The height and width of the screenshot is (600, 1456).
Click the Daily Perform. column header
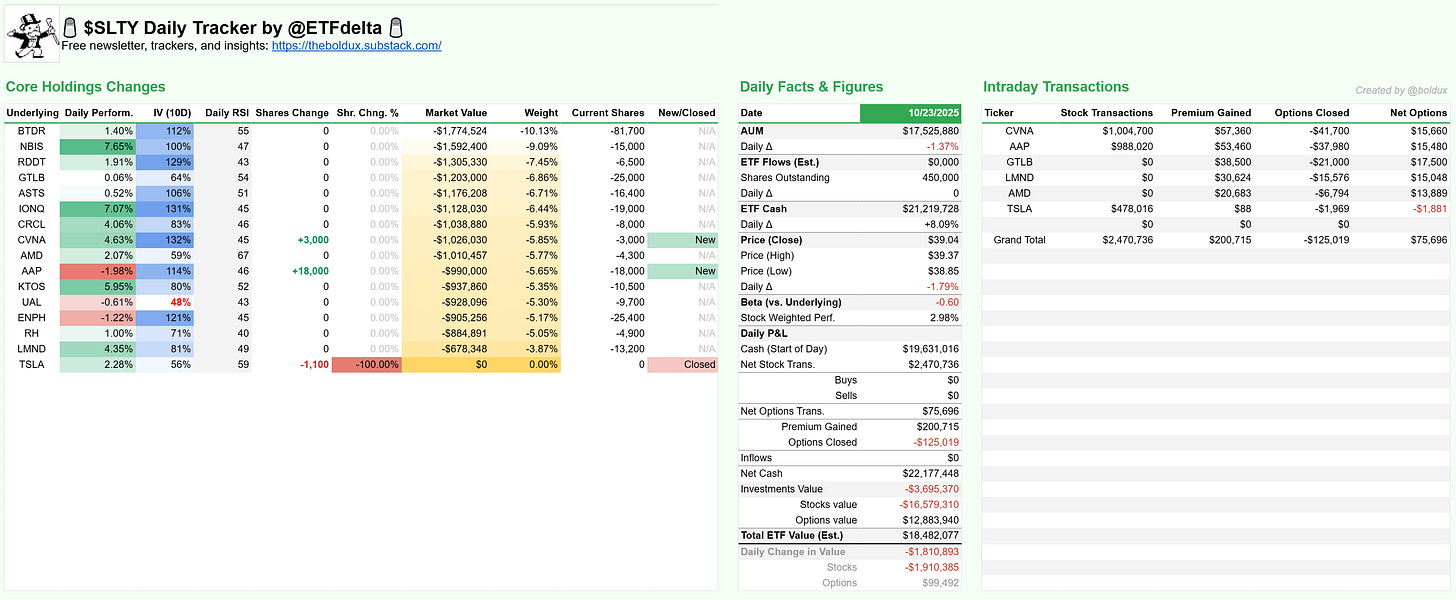[x=98, y=113]
